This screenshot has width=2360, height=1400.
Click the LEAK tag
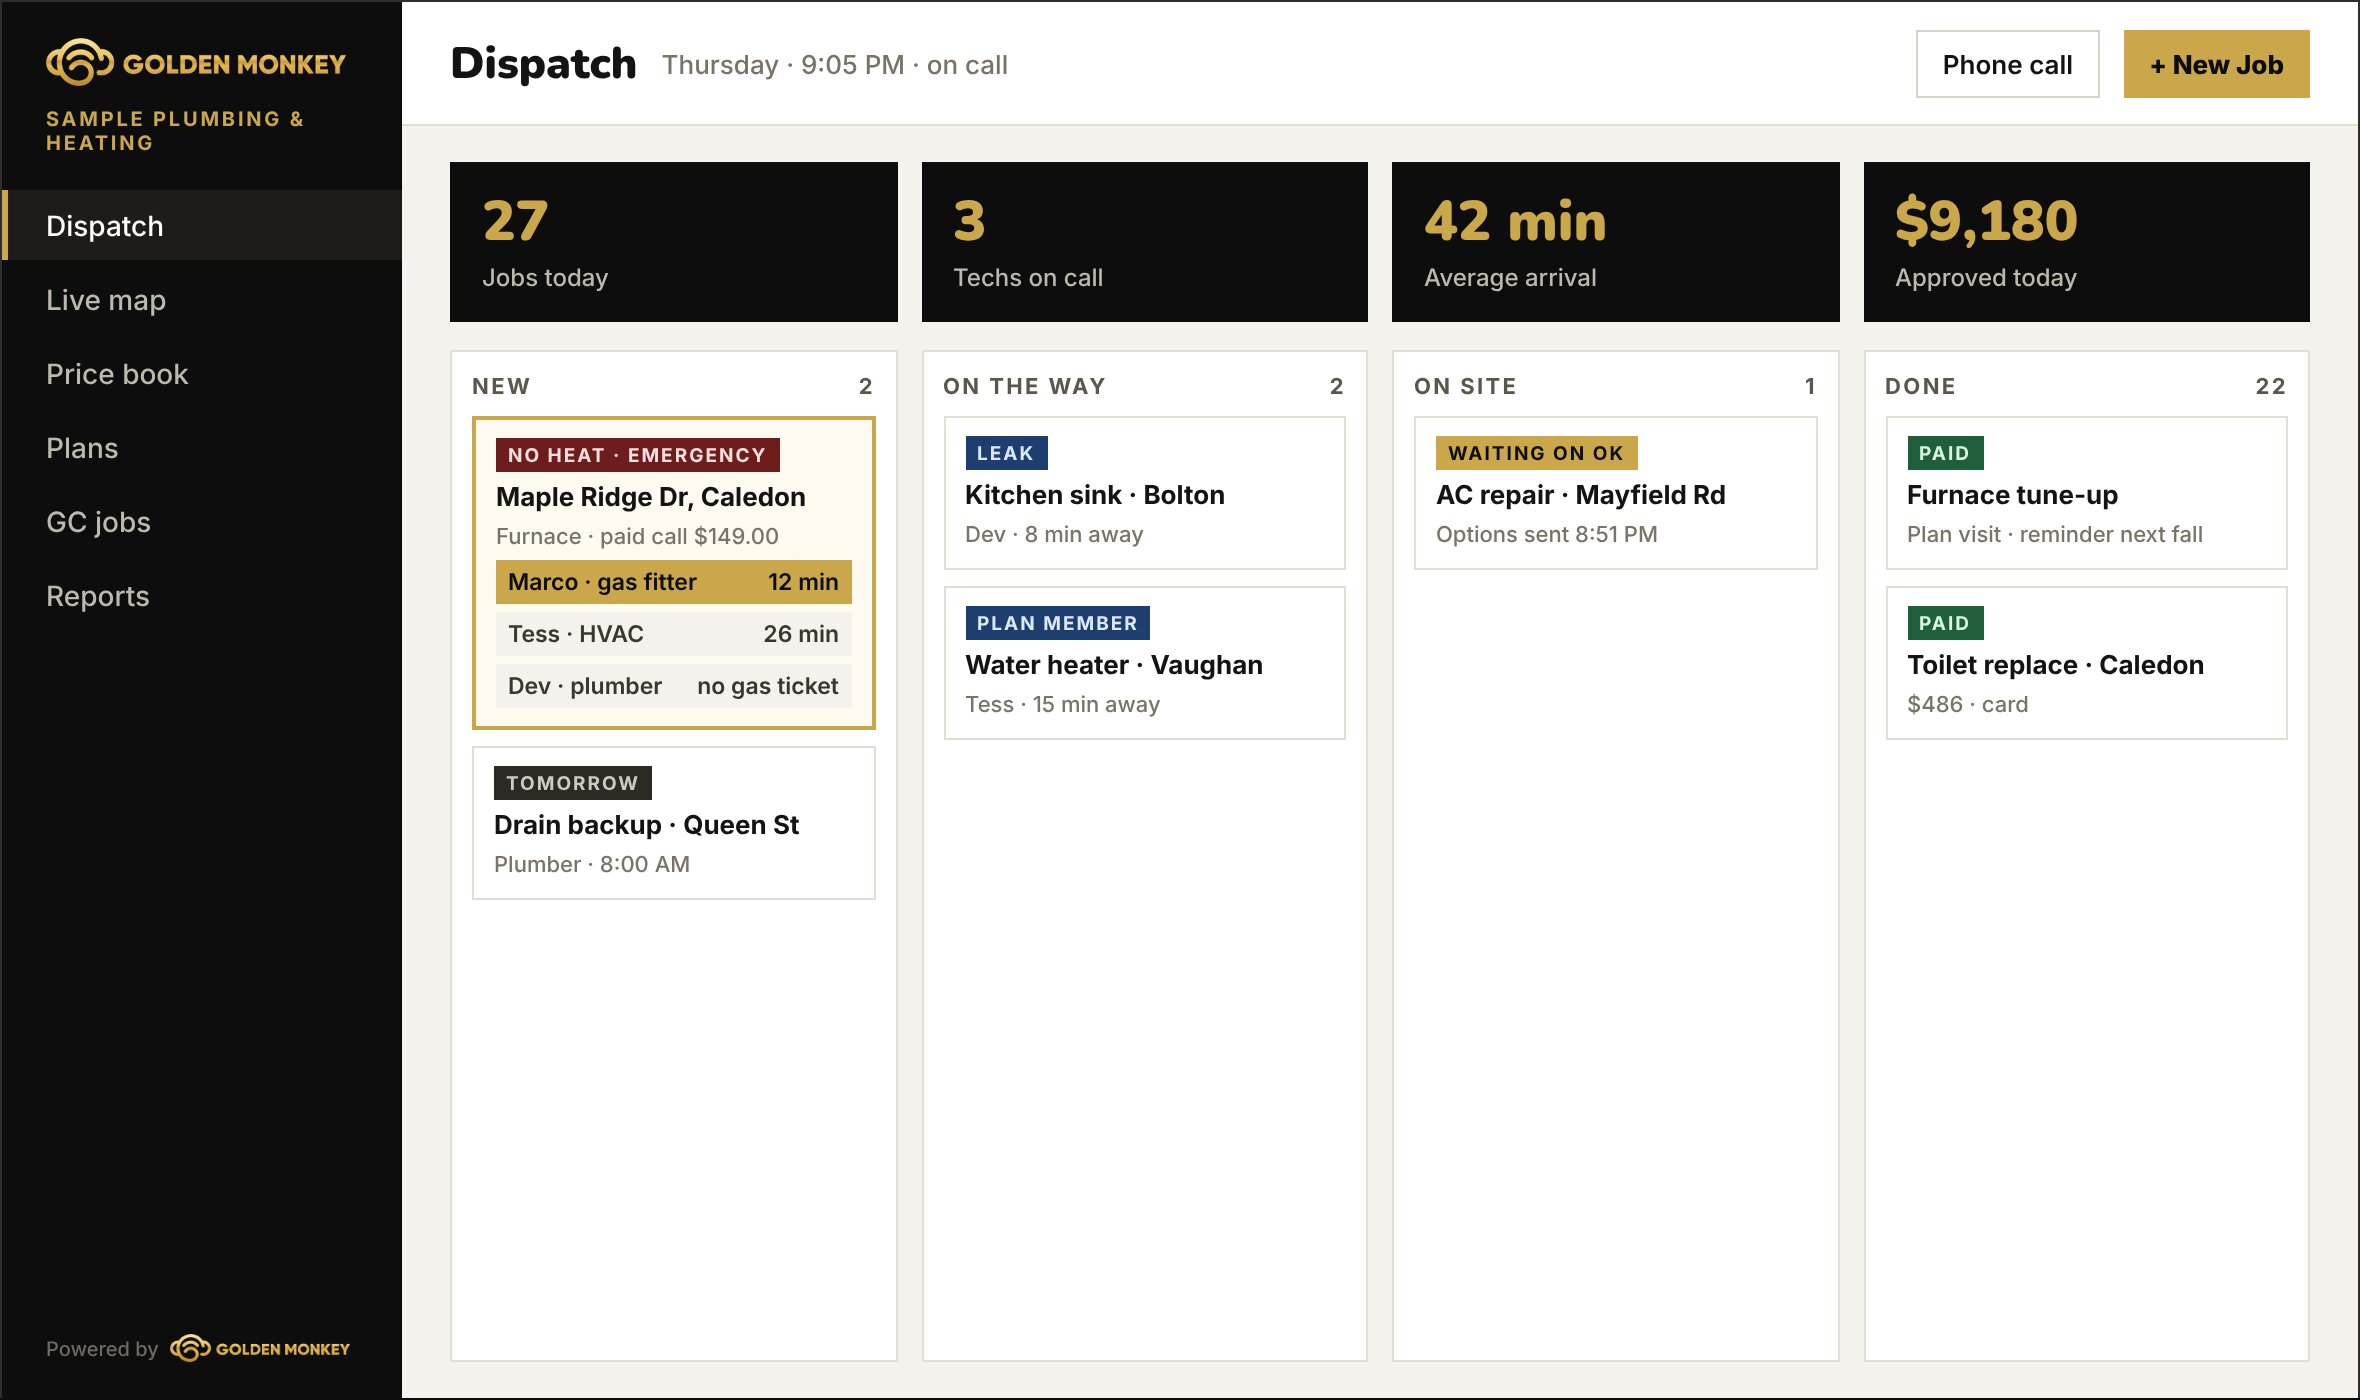pyautogui.click(x=1005, y=453)
